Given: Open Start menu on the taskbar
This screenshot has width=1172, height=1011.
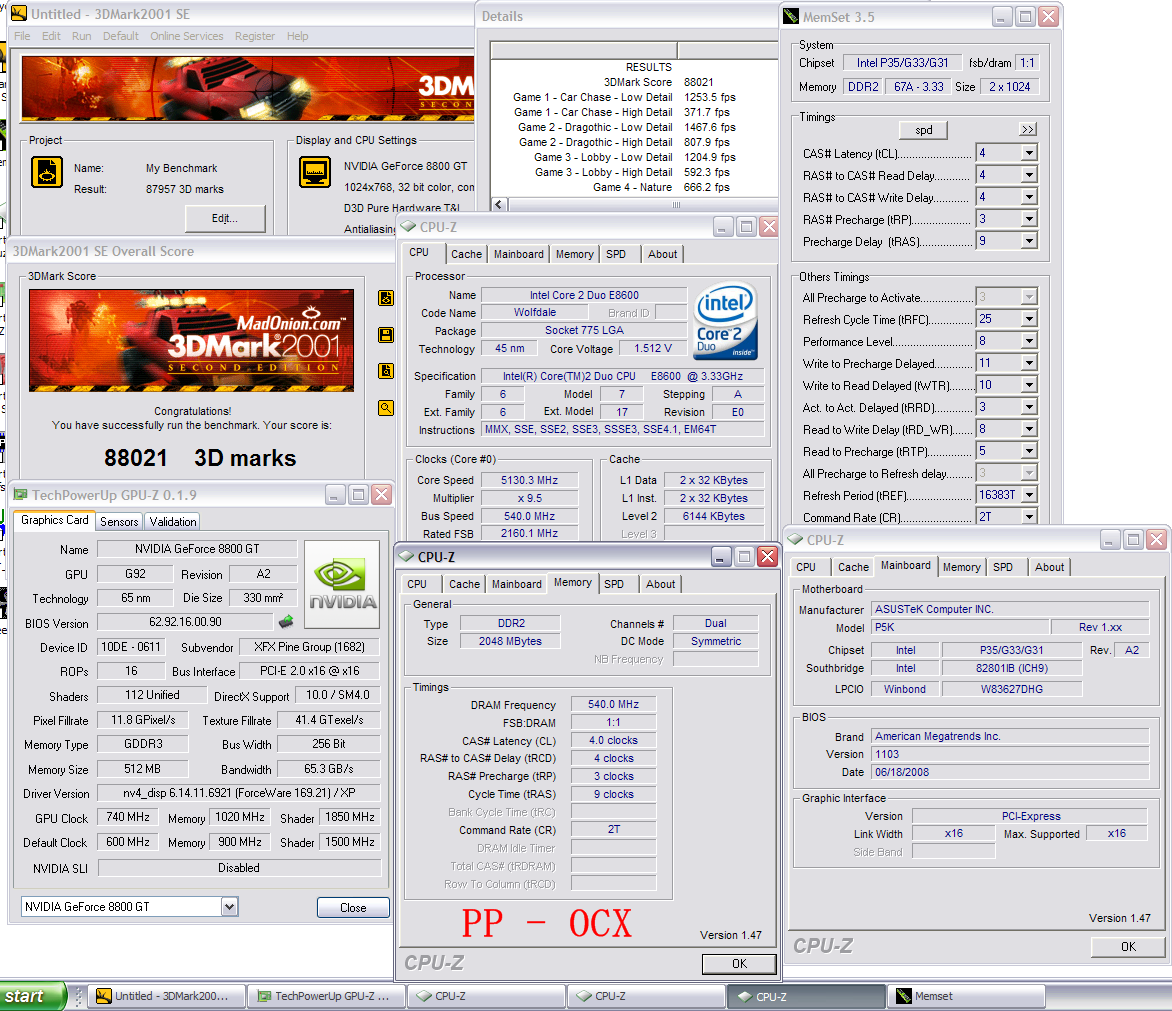Looking at the screenshot, I should [33, 996].
